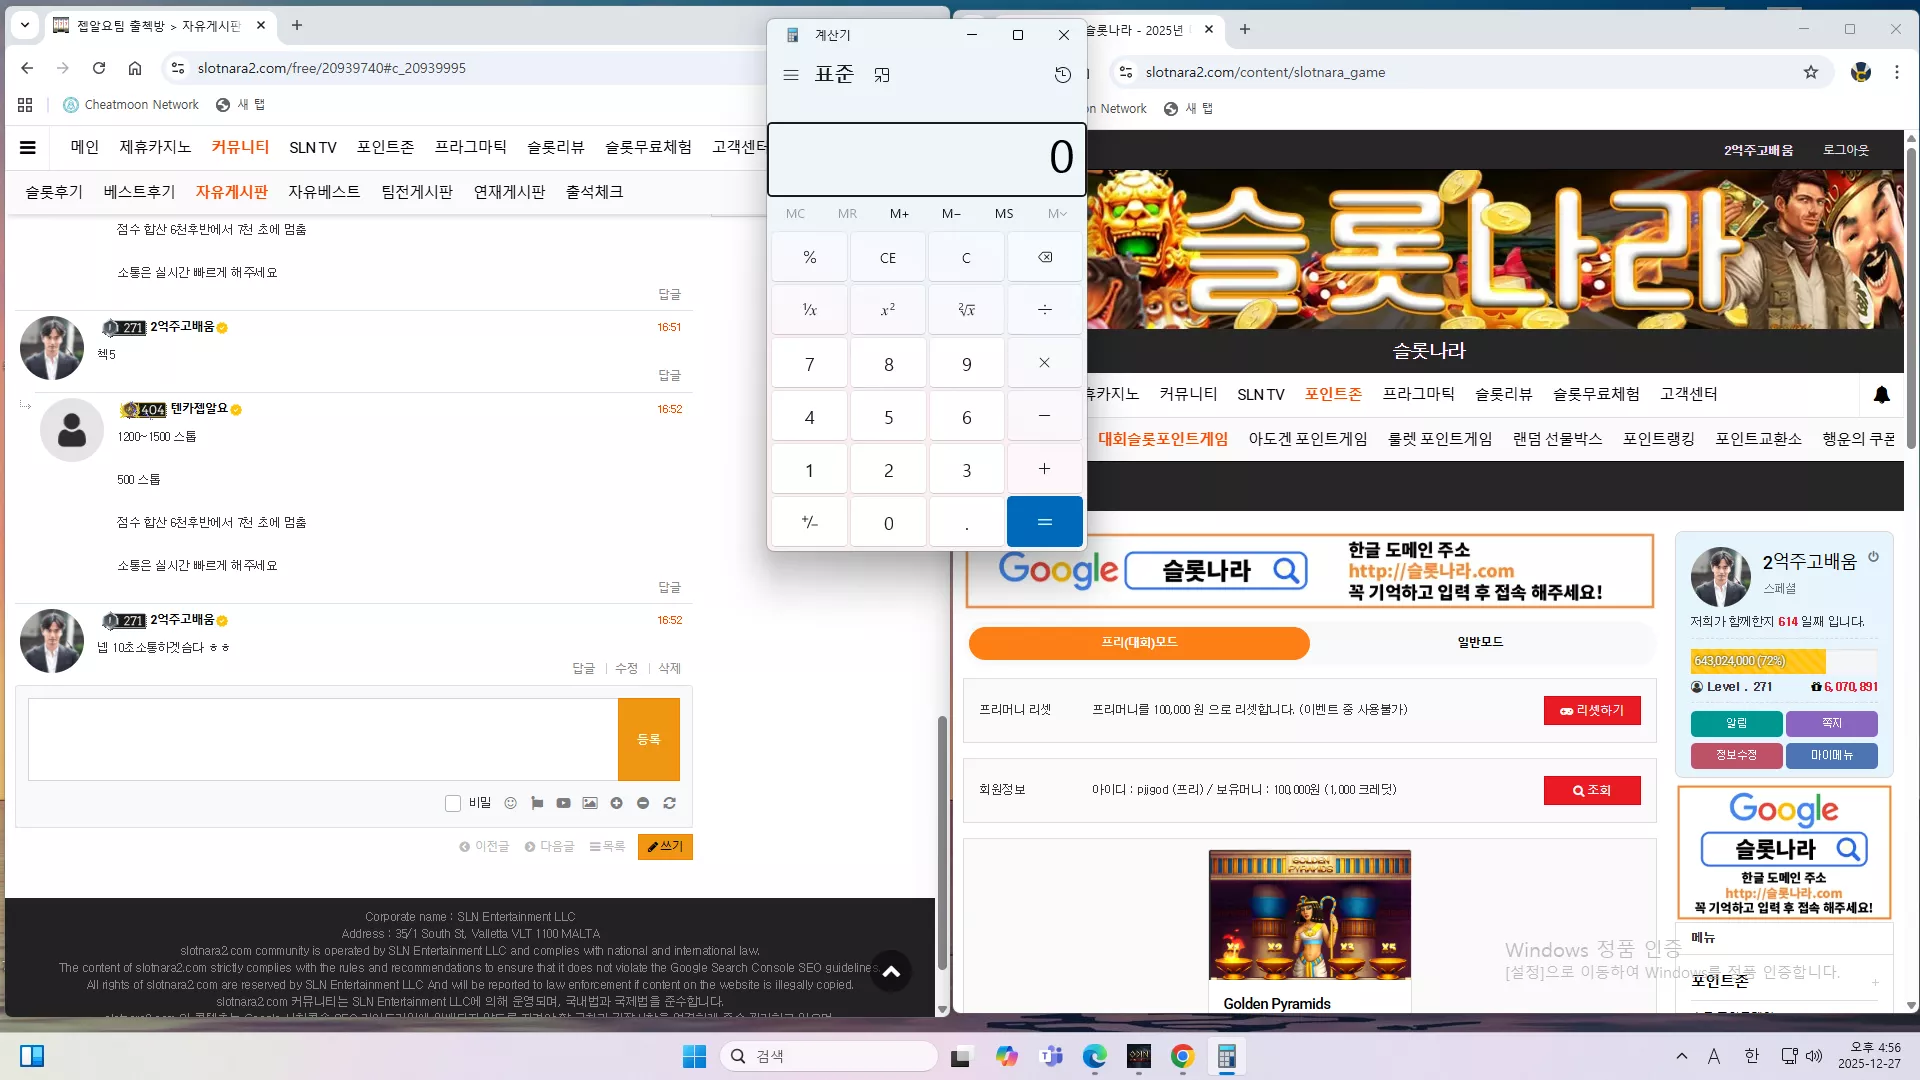
Task: Open the 자유베스트 board tab
Action: click(324, 192)
